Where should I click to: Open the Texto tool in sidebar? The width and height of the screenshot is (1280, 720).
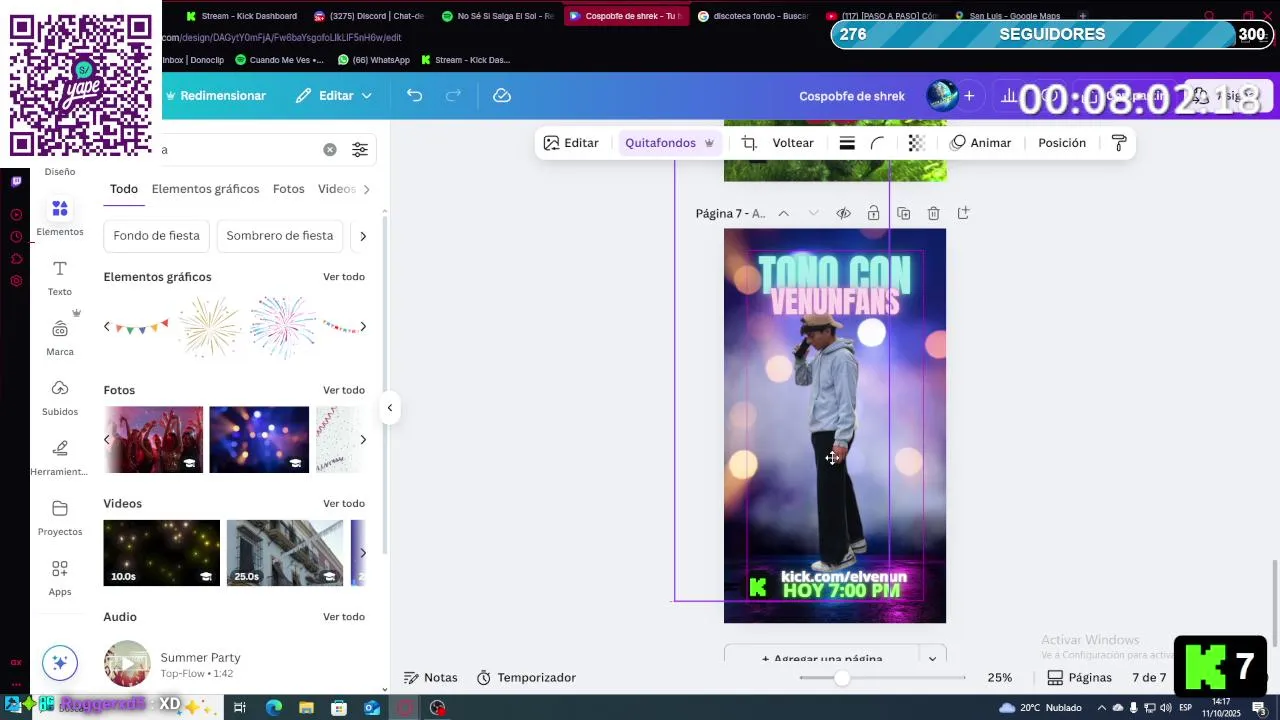point(60,278)
